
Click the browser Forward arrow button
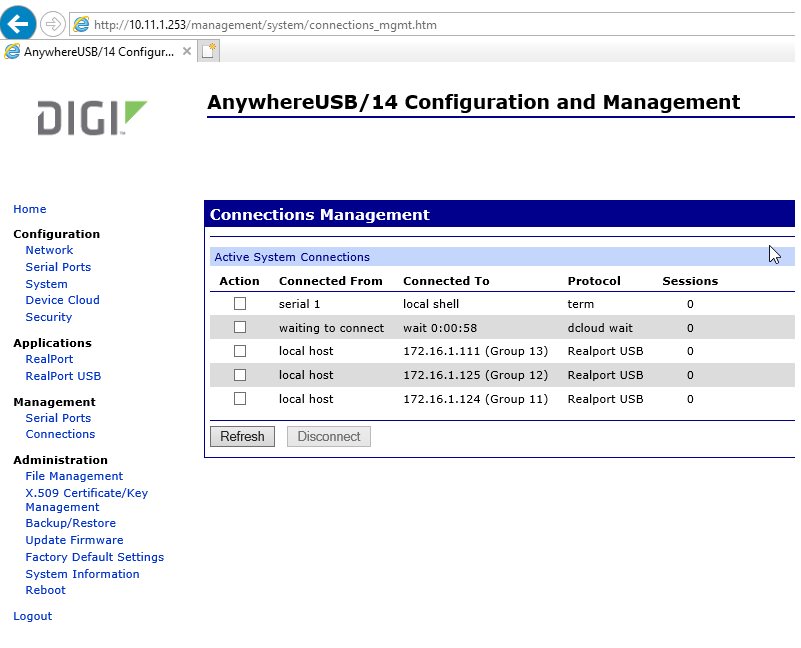tap(53, 24)
